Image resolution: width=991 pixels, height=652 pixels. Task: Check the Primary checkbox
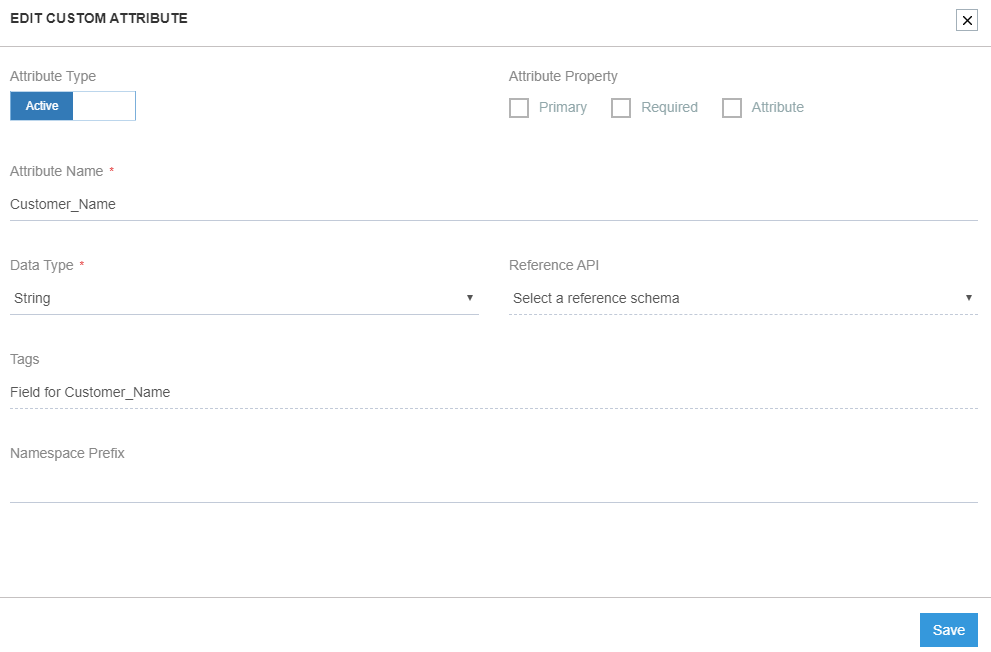click(519, 107)
